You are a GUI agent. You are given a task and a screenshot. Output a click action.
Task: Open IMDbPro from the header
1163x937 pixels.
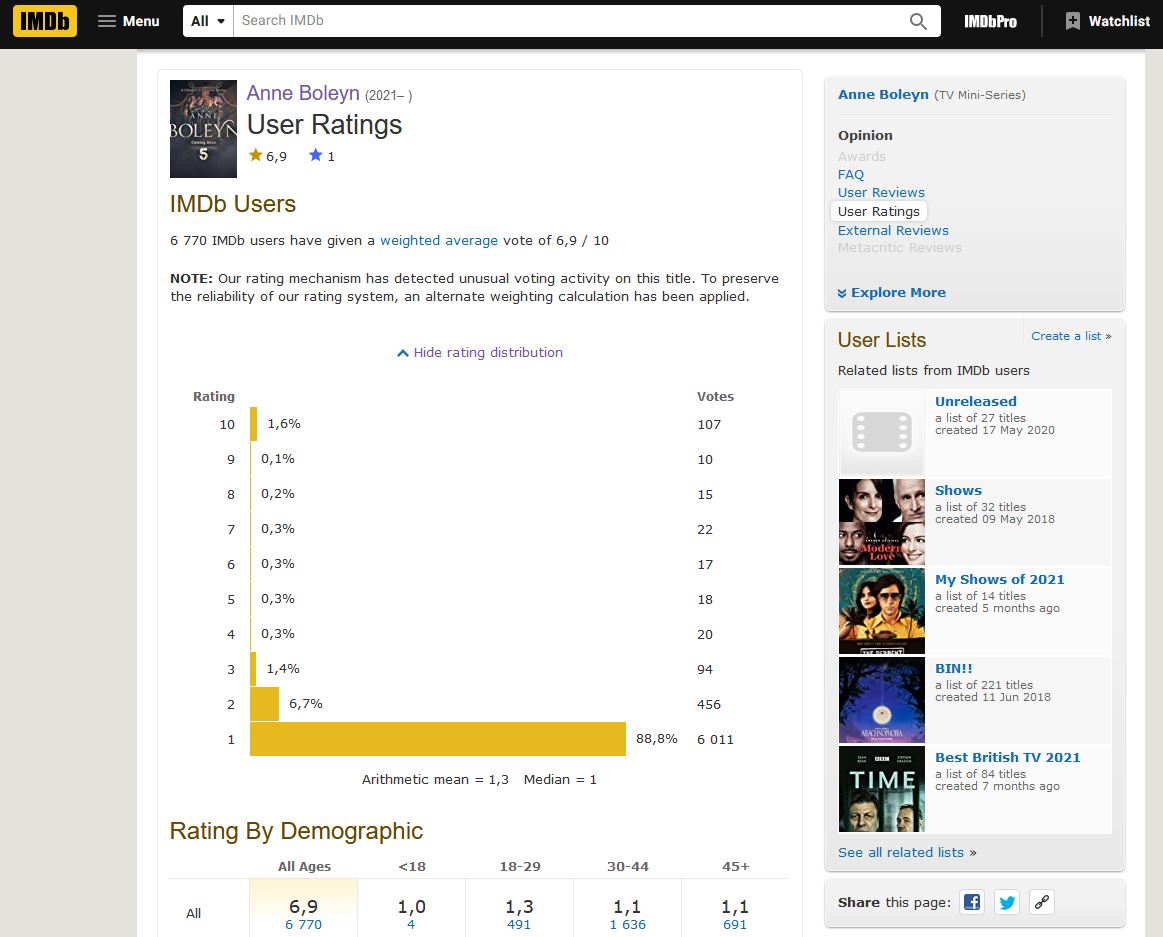[990, 22]
